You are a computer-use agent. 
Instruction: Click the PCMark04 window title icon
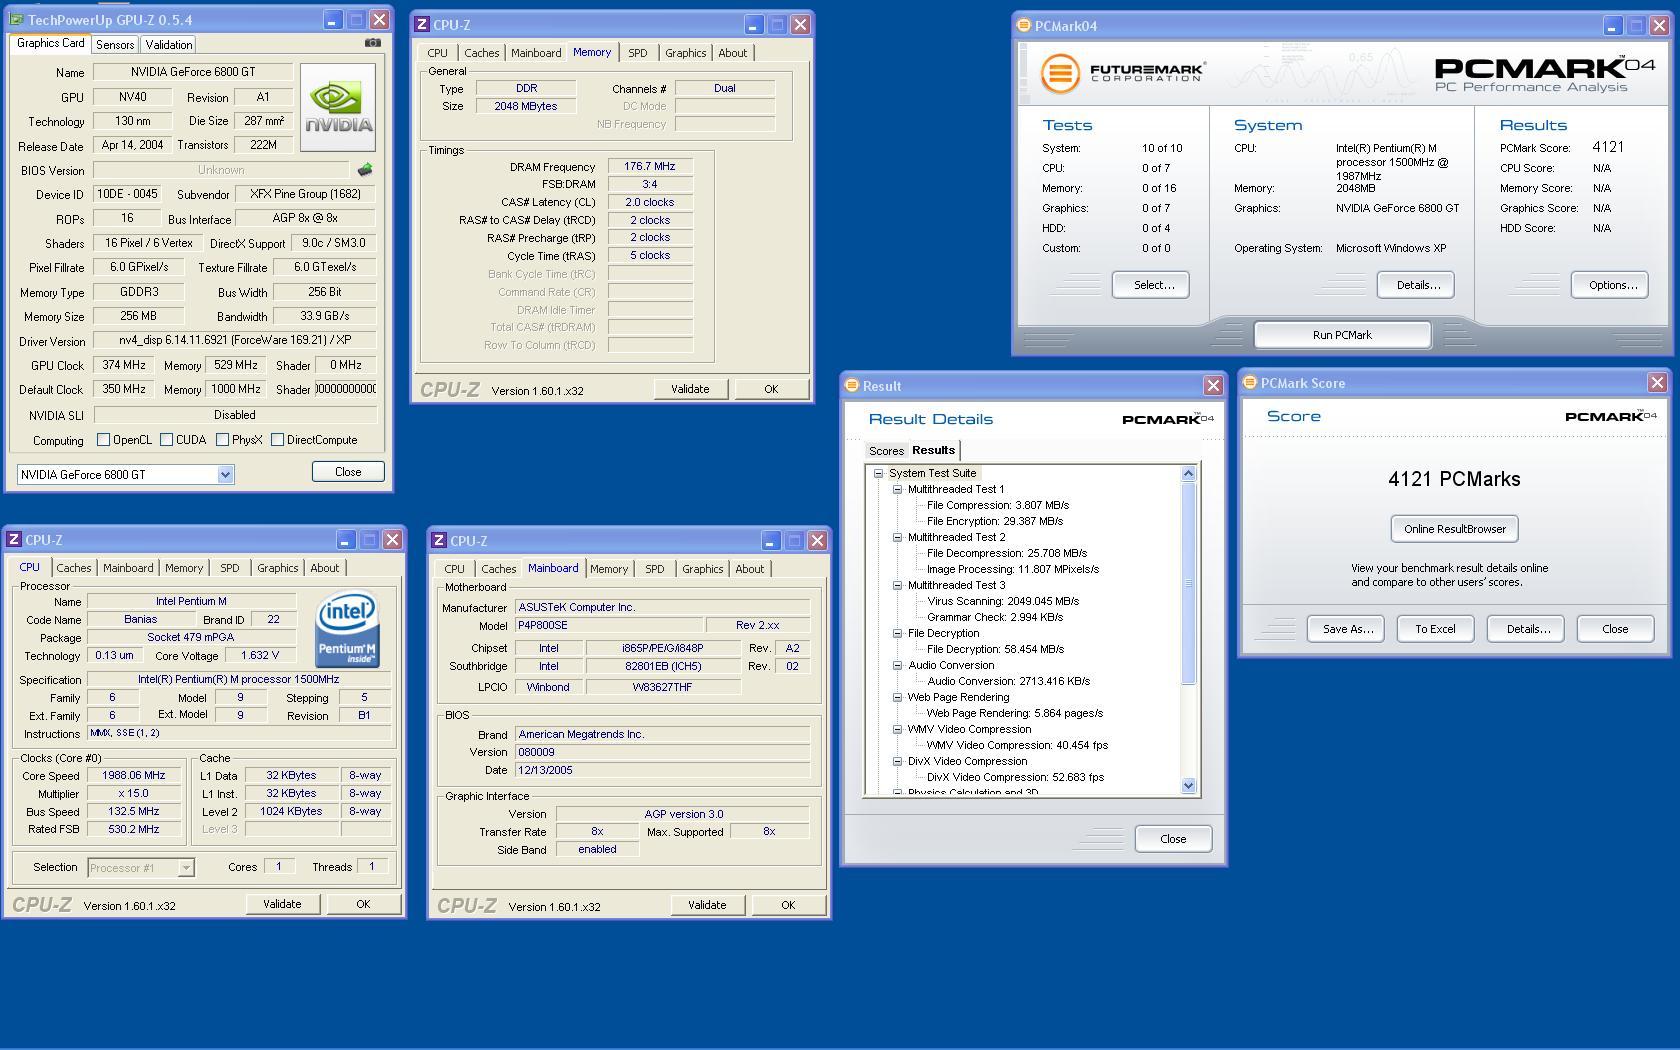coord(1023,26)
